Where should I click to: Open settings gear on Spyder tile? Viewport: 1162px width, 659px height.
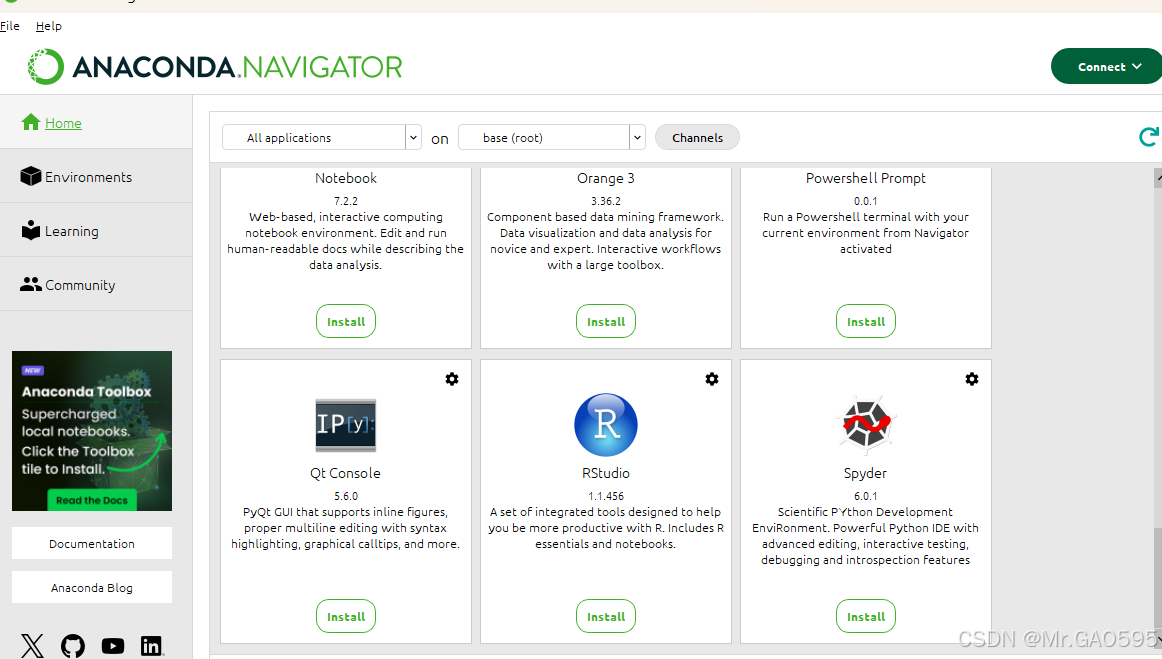pos(971,379)
